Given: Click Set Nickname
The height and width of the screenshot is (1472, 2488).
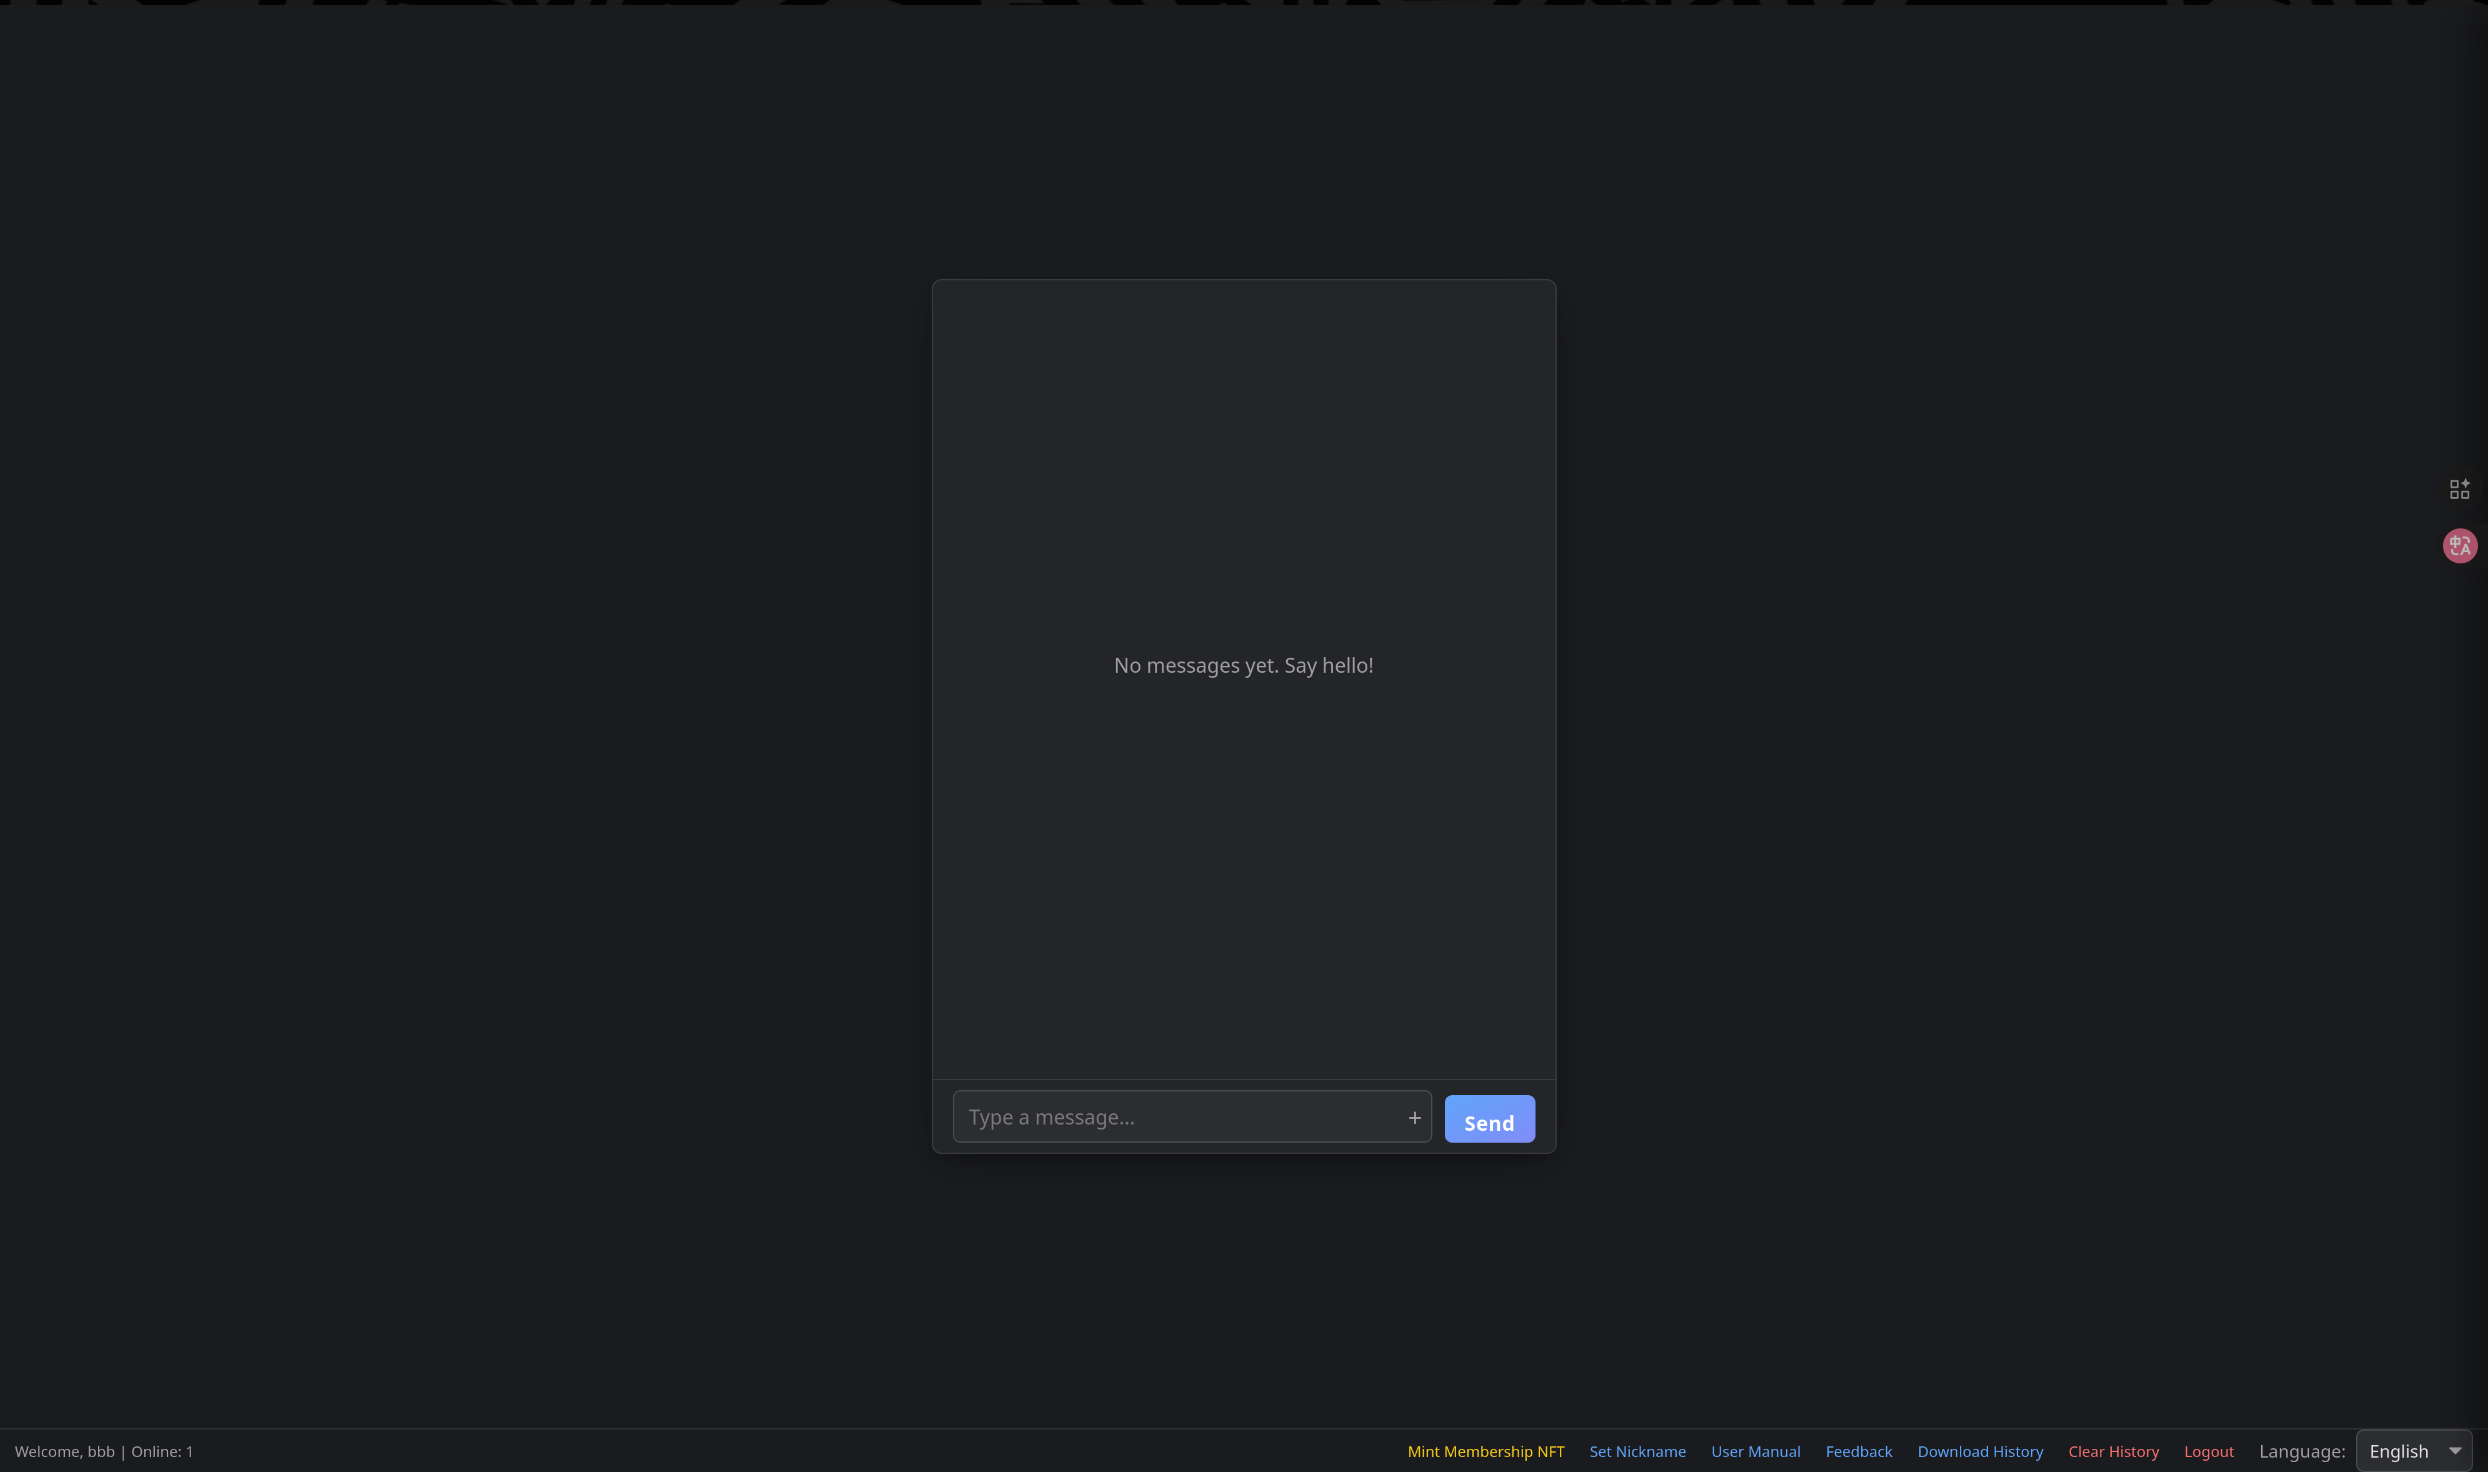Looking at the screenshot, I should [1637, 1451].
